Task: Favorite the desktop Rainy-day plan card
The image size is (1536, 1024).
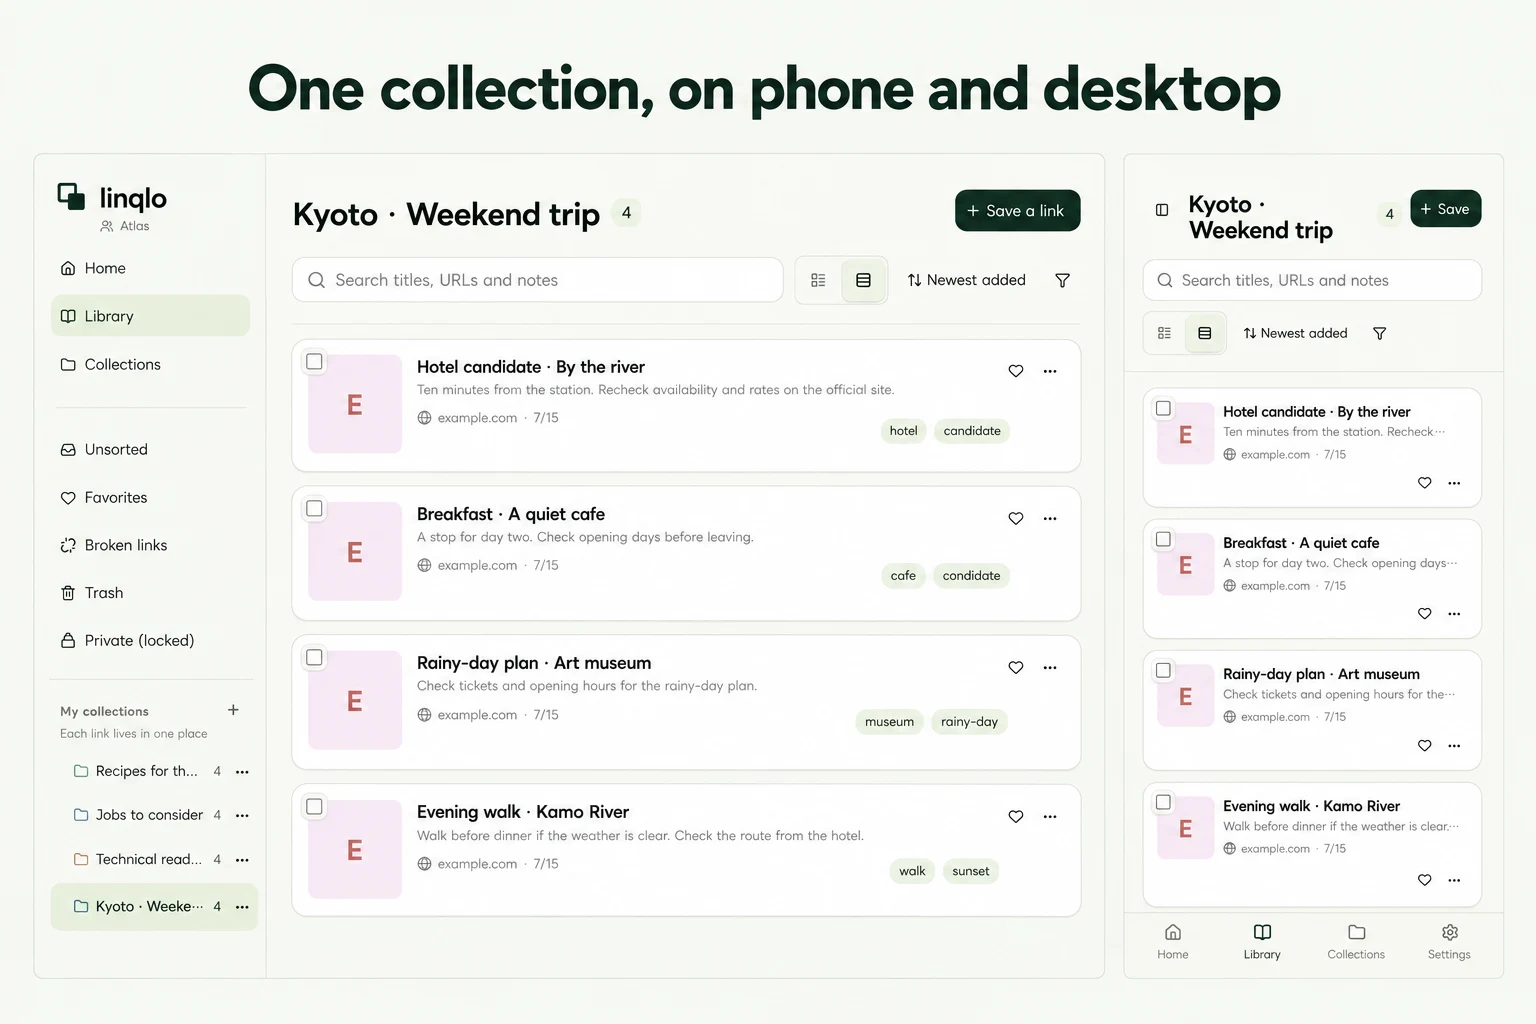Action: (x=1016, y=667)
